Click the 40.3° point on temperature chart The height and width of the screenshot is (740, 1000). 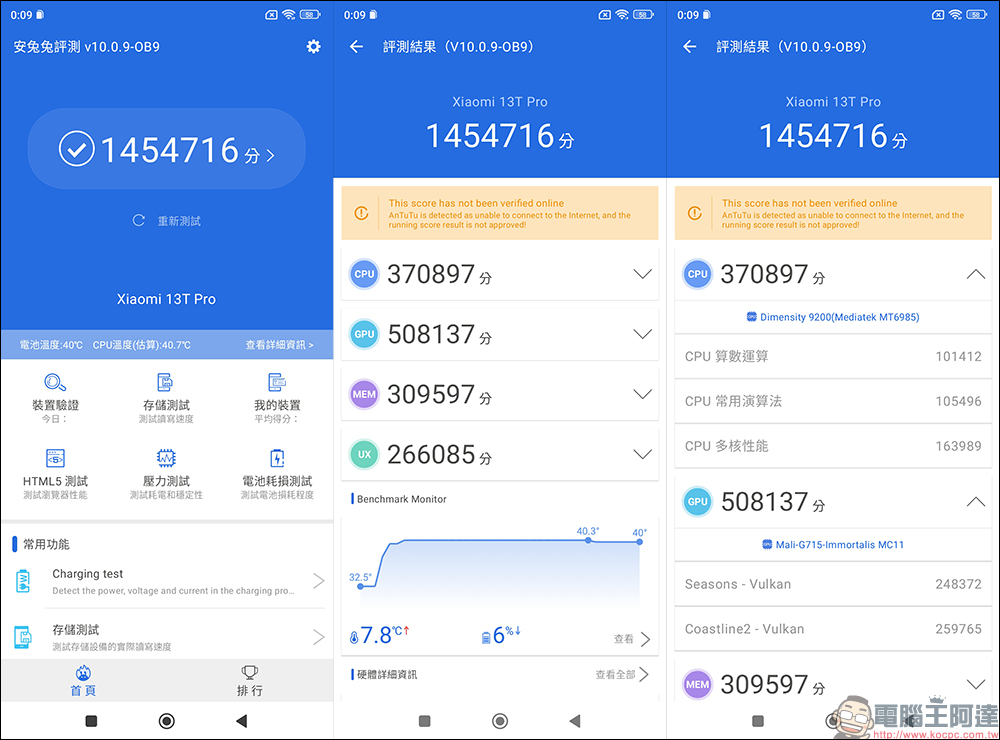[588, 540]
